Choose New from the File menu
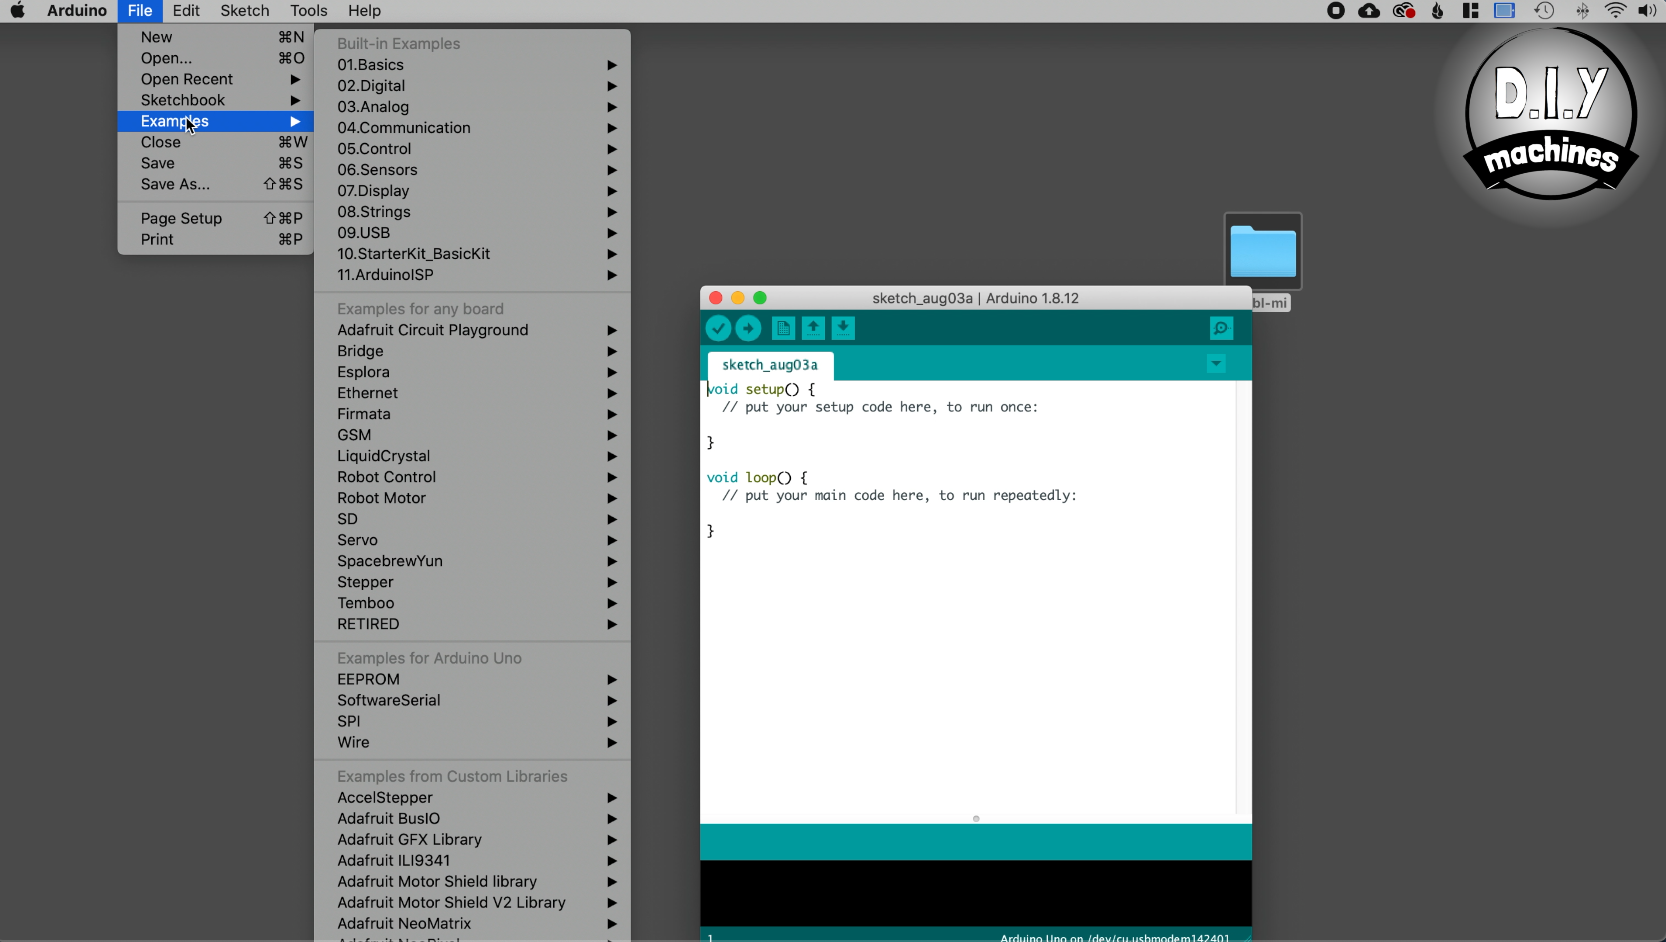This screenshot has width=1666, height=942. (x=216, y=37)
